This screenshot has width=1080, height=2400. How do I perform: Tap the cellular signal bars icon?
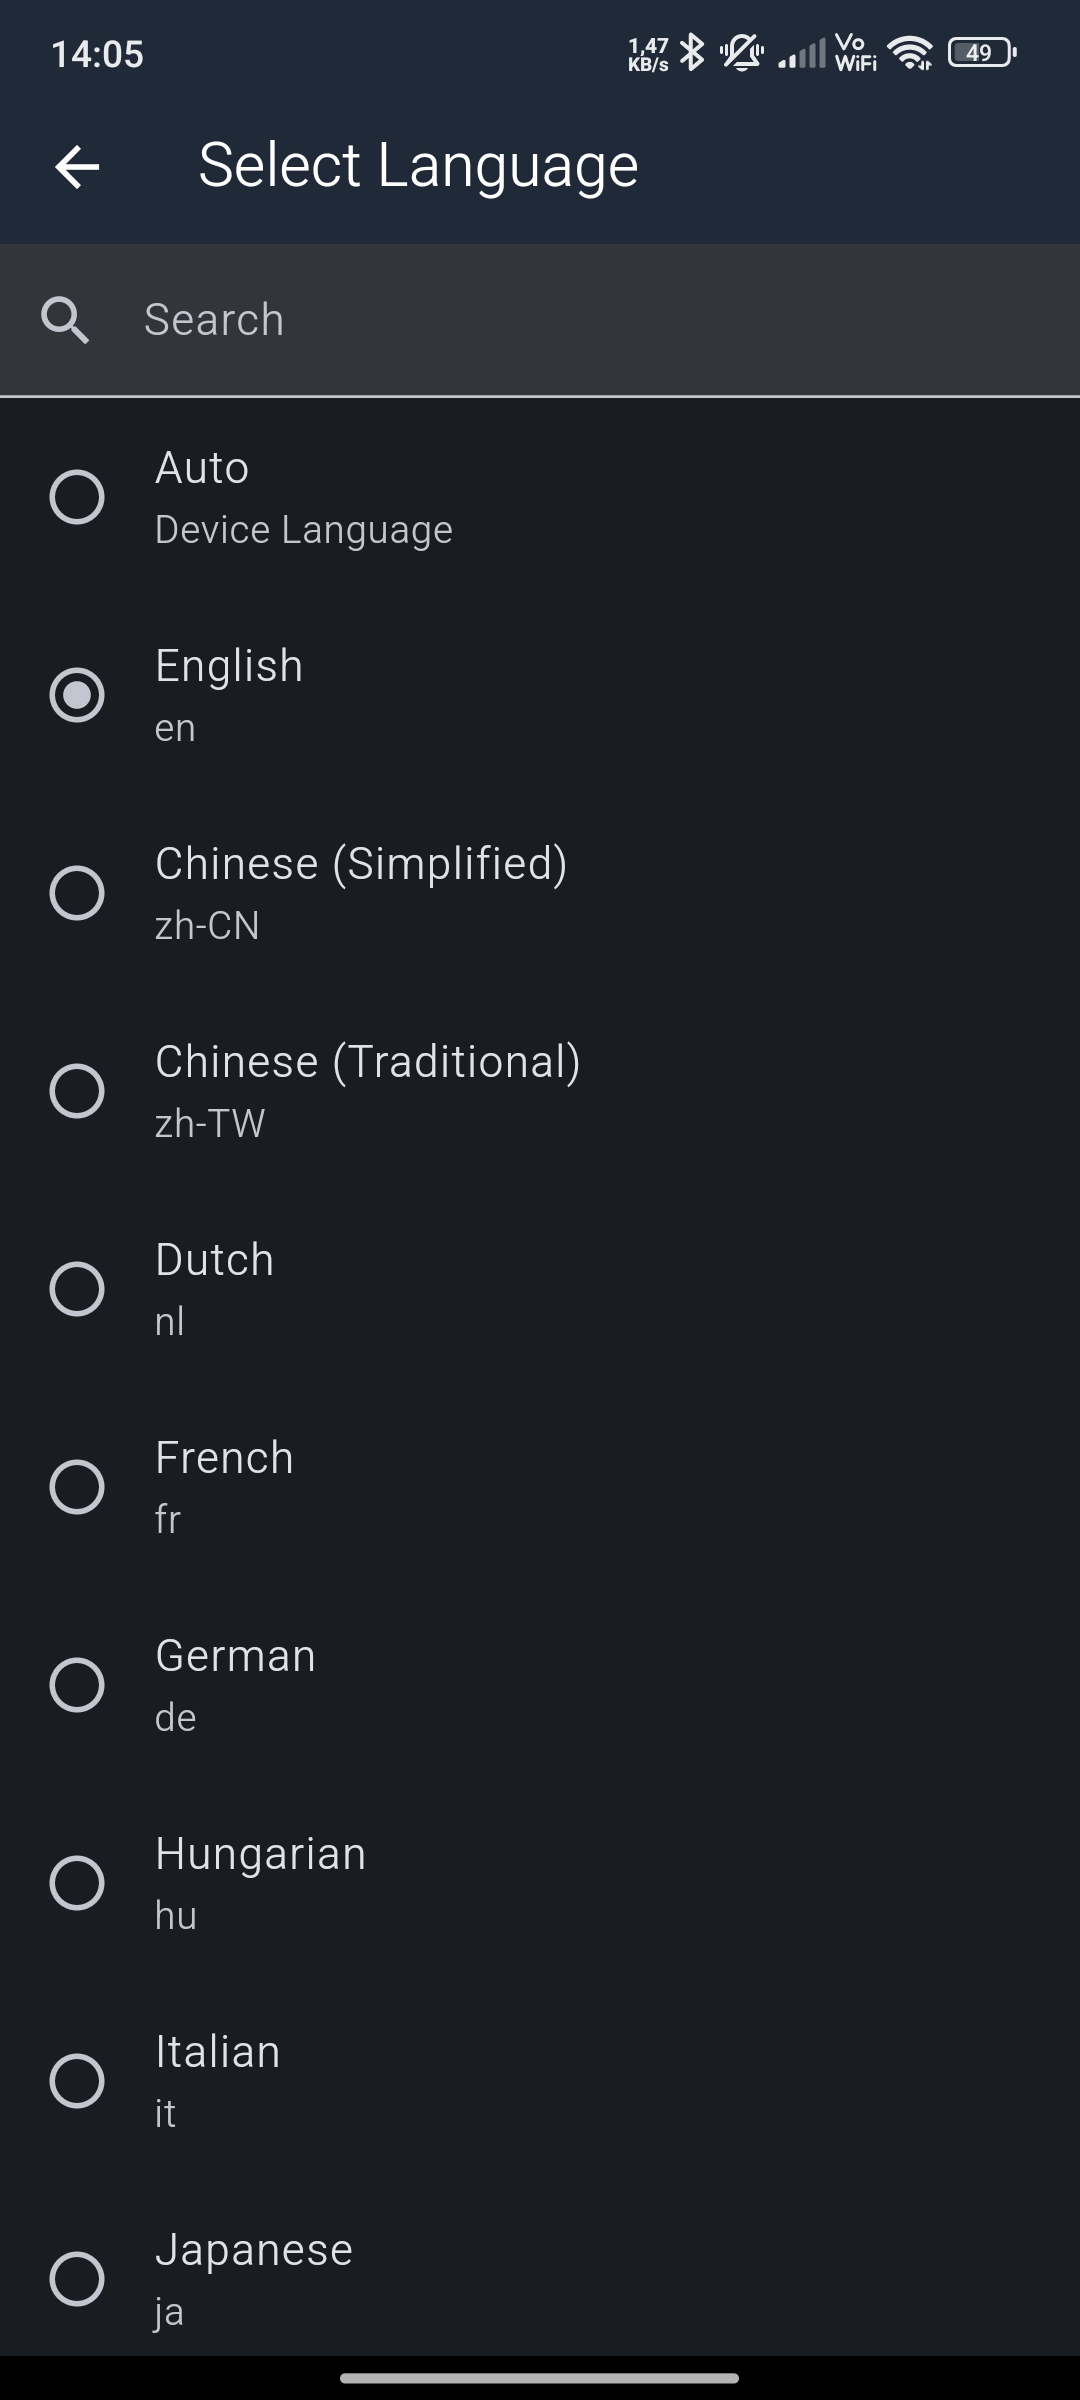tap(802, 53)
